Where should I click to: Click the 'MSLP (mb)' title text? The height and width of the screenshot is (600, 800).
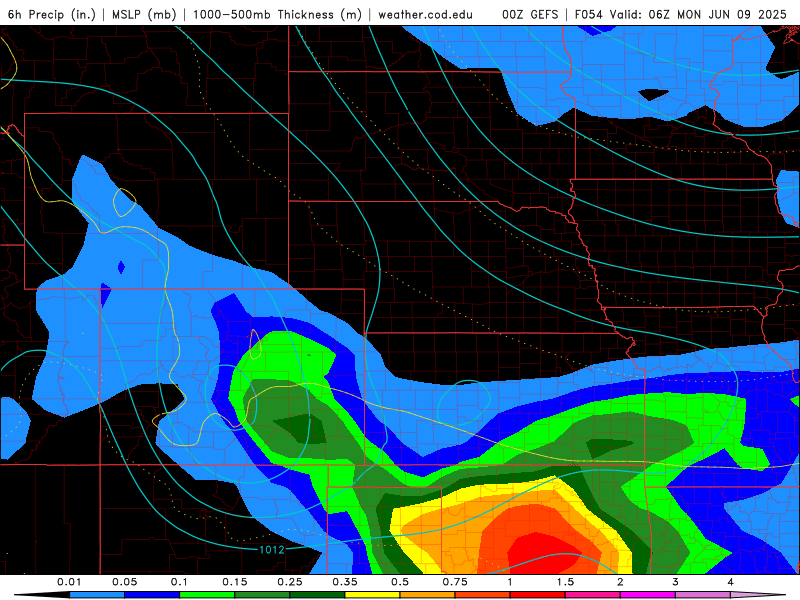pyautogui.click(x=144, y=14)
